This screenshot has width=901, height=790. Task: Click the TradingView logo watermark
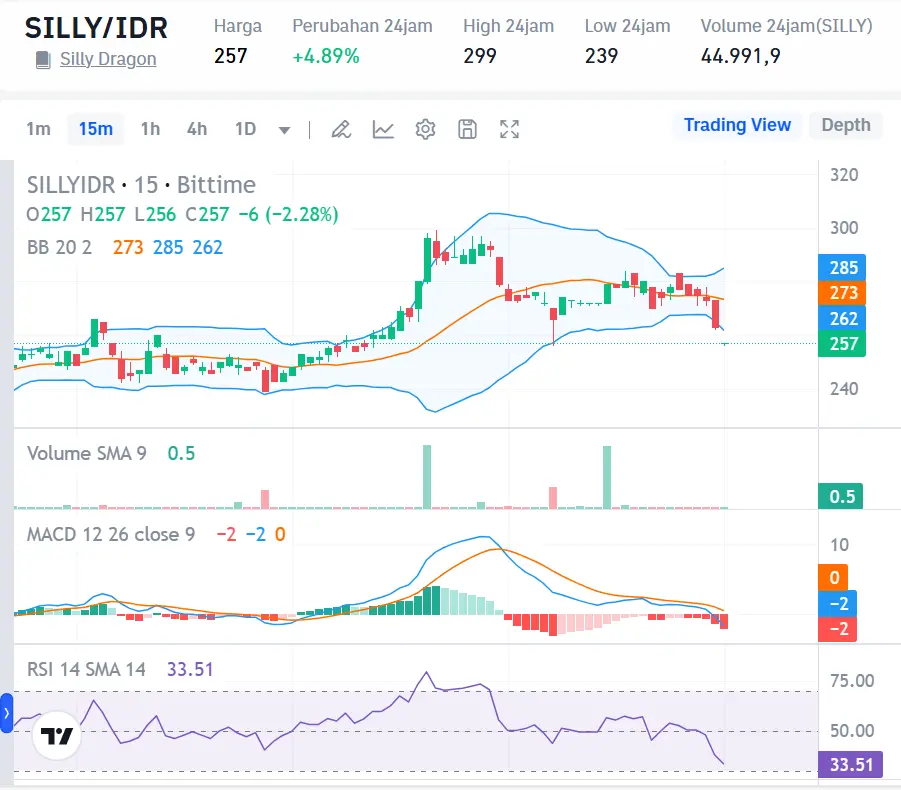point(57,736)
